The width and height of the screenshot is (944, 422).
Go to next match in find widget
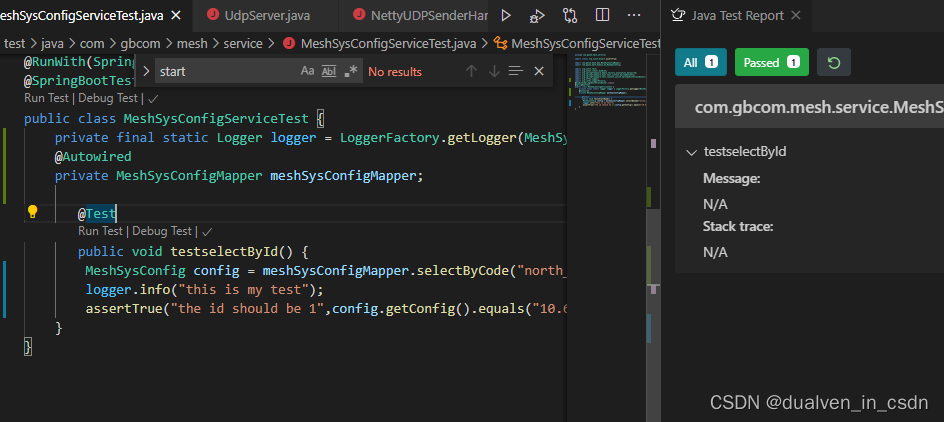[x=494, y=71]
